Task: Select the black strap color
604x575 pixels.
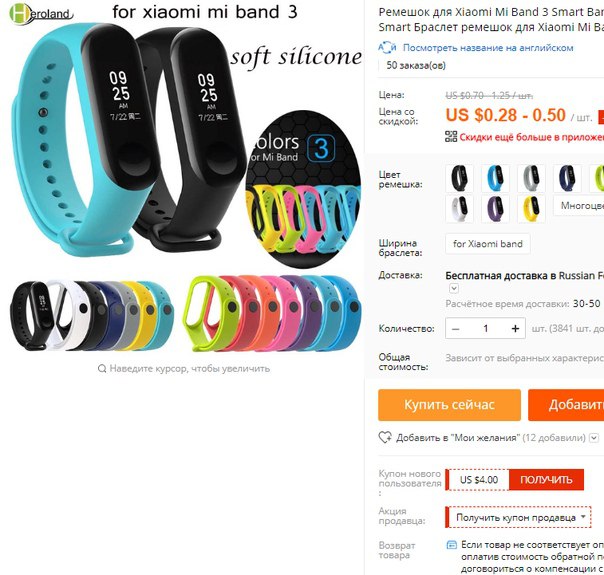Action: (x=459, y=178)
